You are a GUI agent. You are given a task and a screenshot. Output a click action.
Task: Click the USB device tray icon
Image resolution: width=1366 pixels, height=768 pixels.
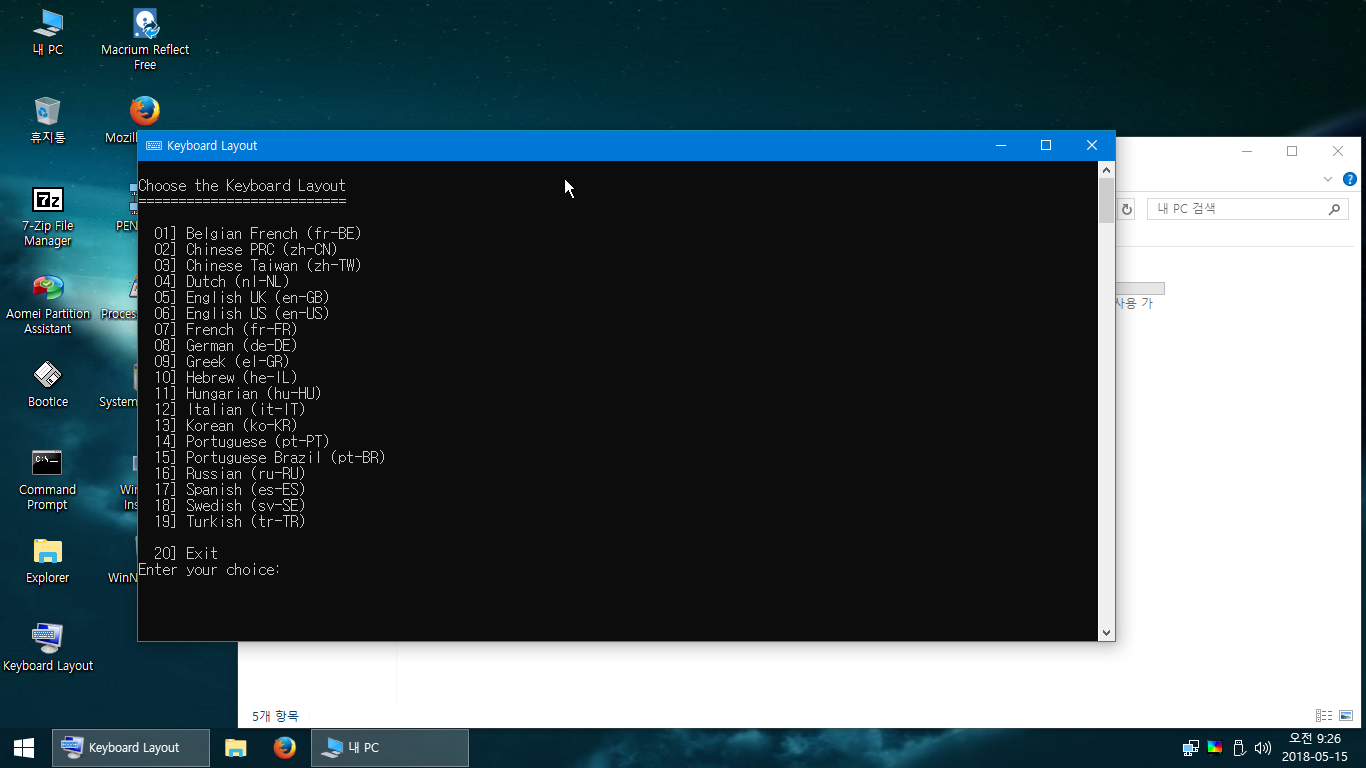click(1239, 747)
